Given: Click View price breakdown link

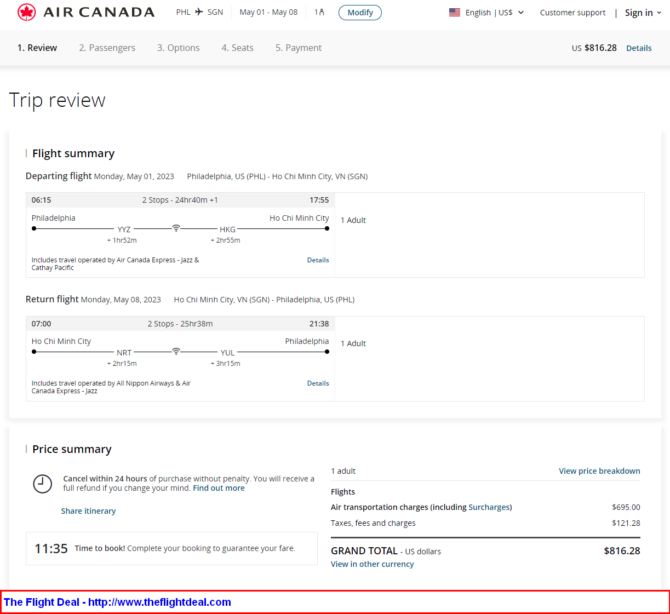Looking at the screenshot, I should tap(599, 471).
